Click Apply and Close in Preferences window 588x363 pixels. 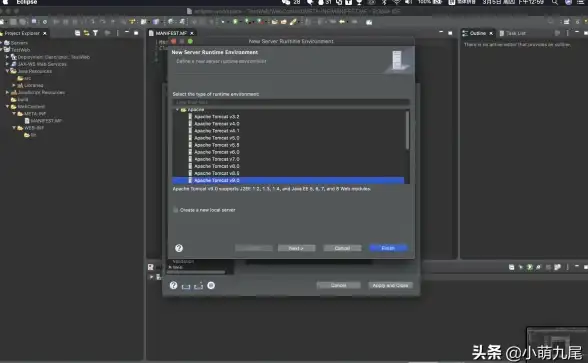coord(390,285)
